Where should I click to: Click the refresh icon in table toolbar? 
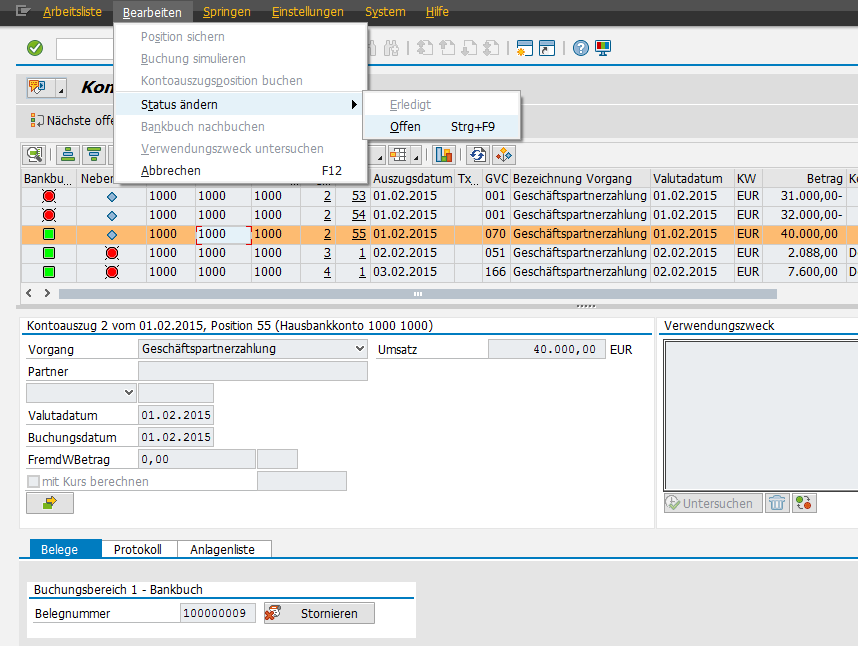pyautogui.click(x=478, y=154)
